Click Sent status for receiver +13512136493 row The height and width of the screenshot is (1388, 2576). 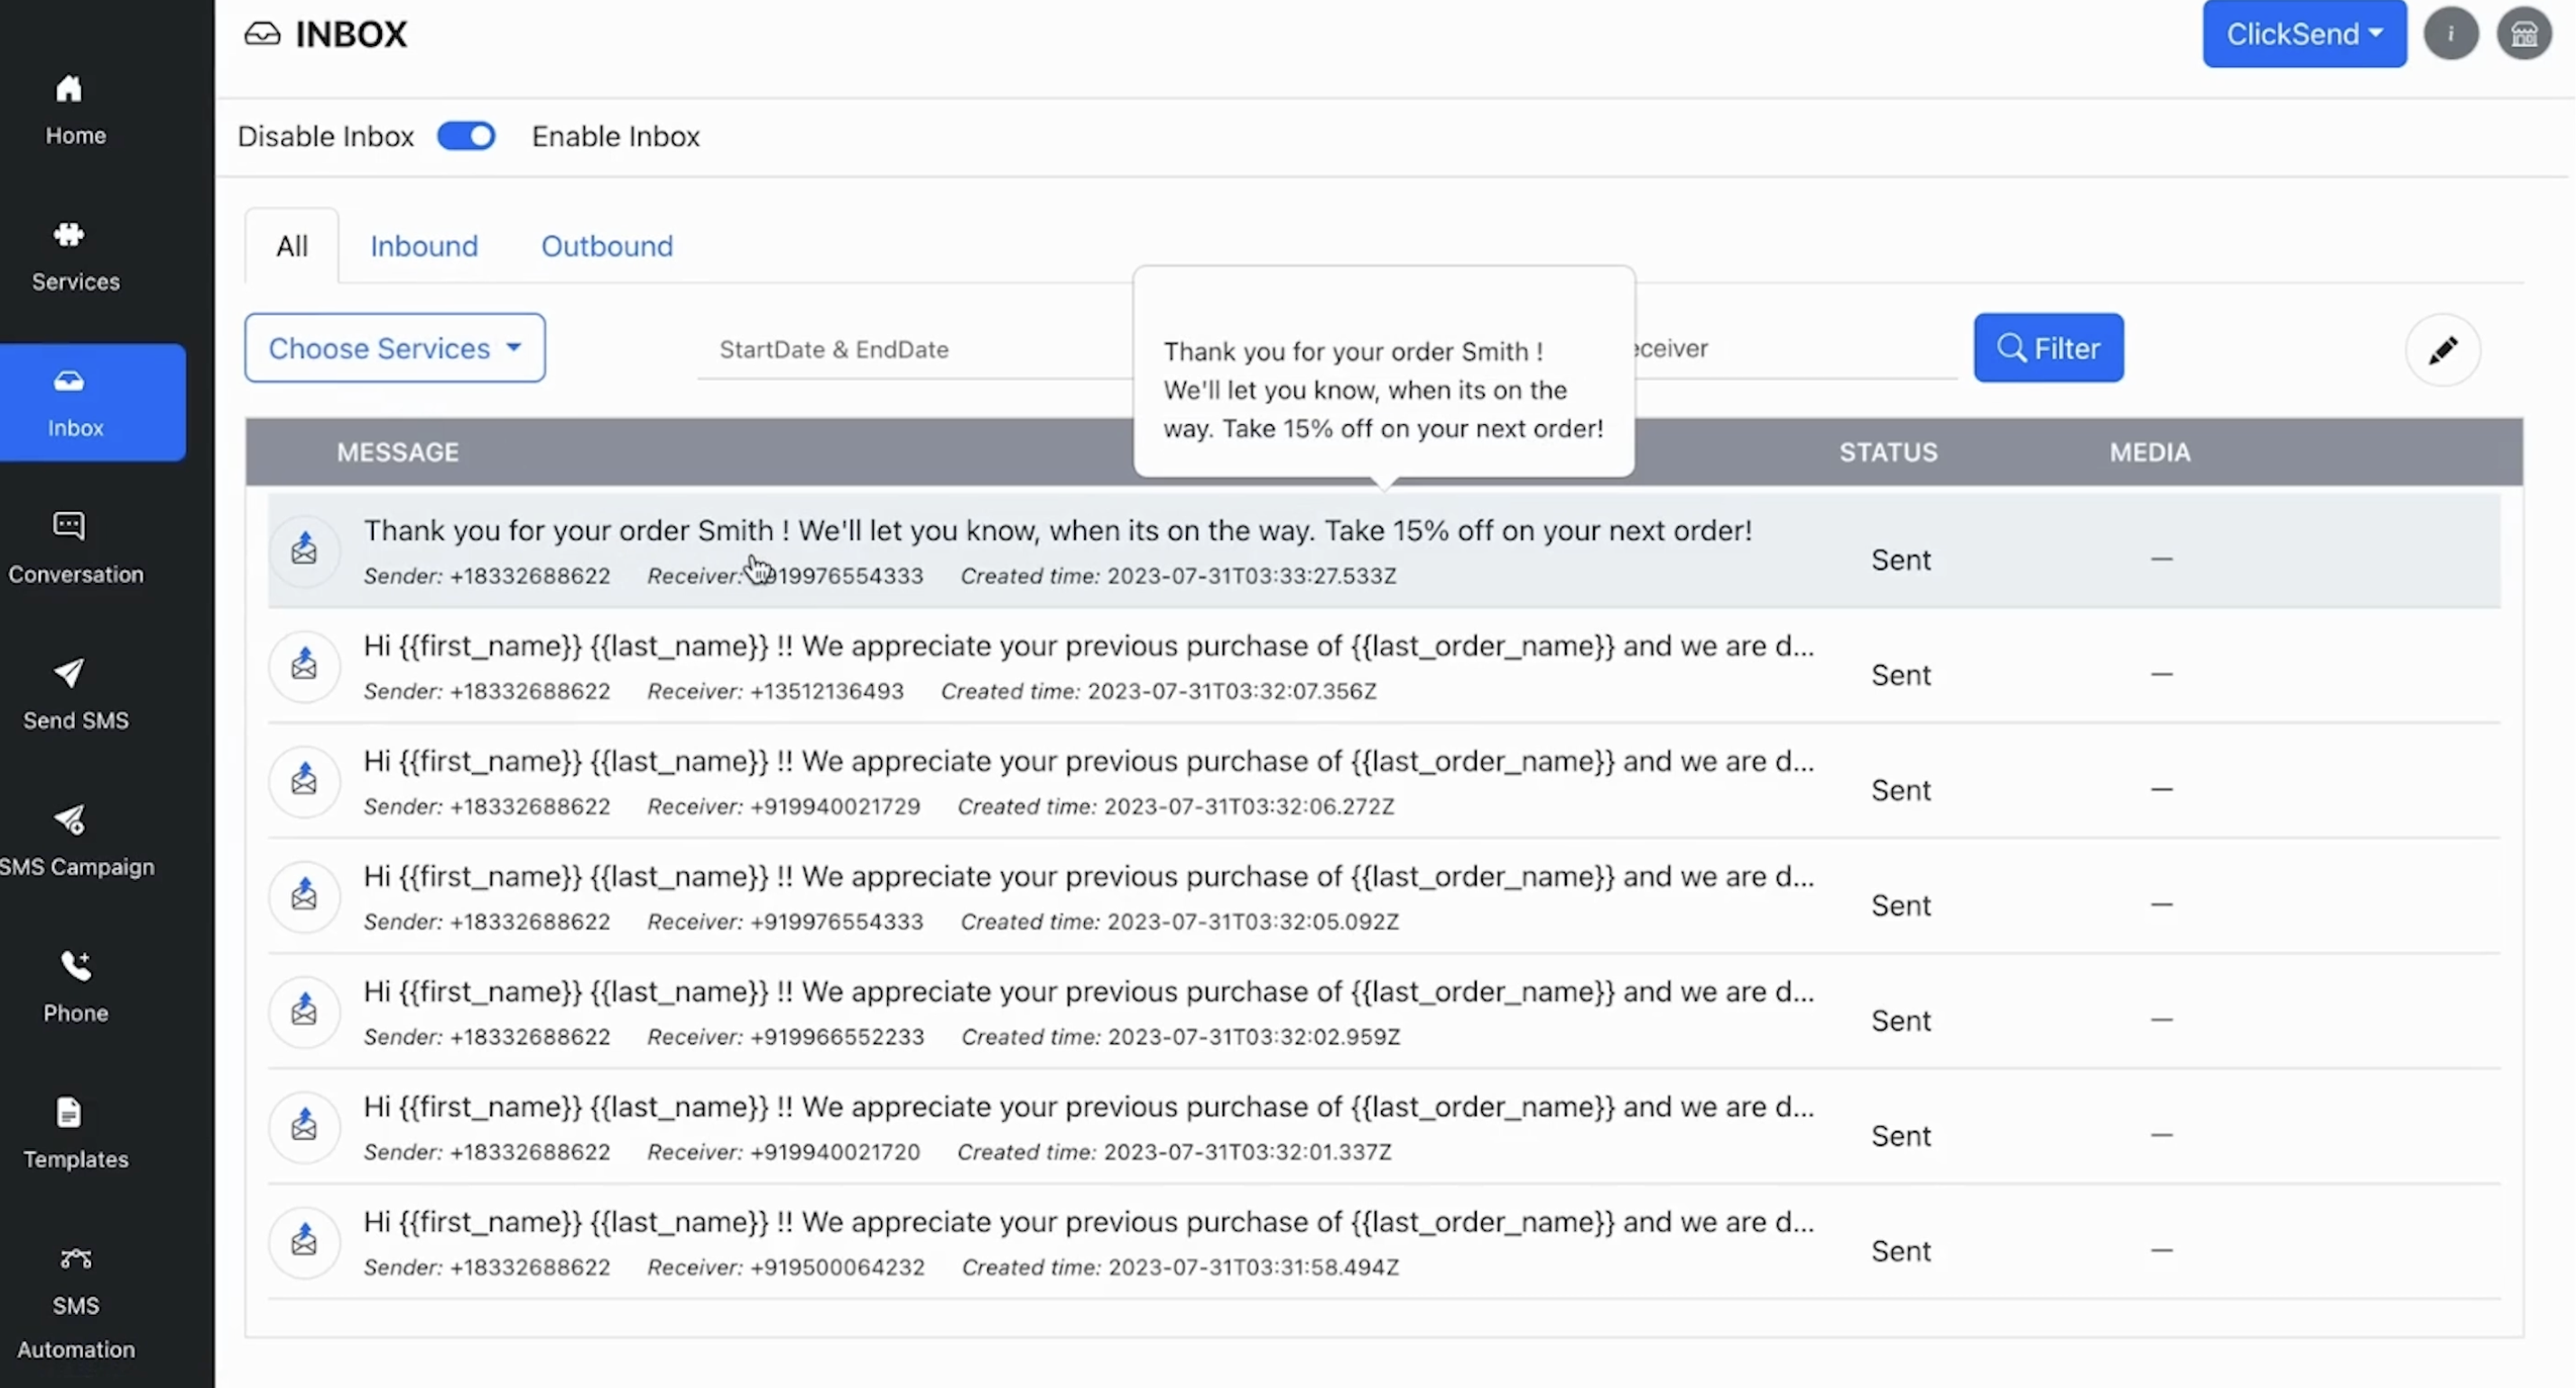[x=1900, y=675]
